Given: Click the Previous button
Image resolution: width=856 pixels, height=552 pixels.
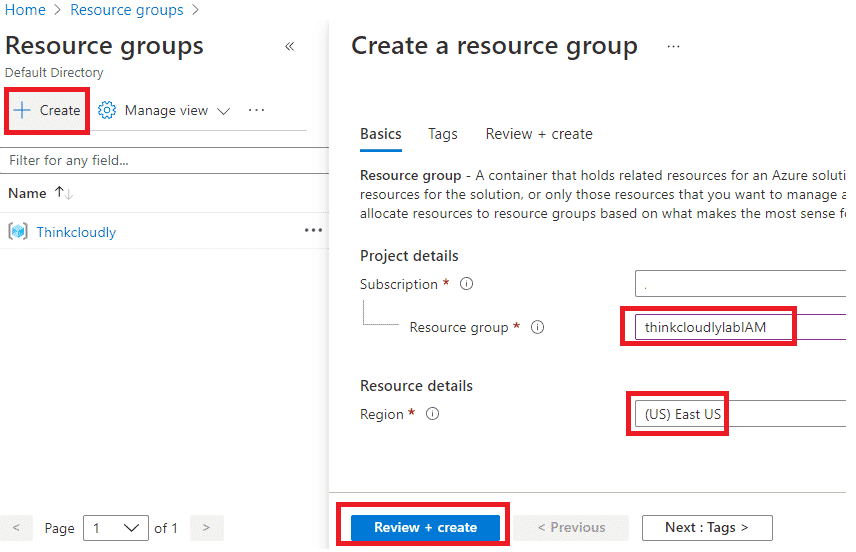Looking at the screenshot, I should (571, 527).
